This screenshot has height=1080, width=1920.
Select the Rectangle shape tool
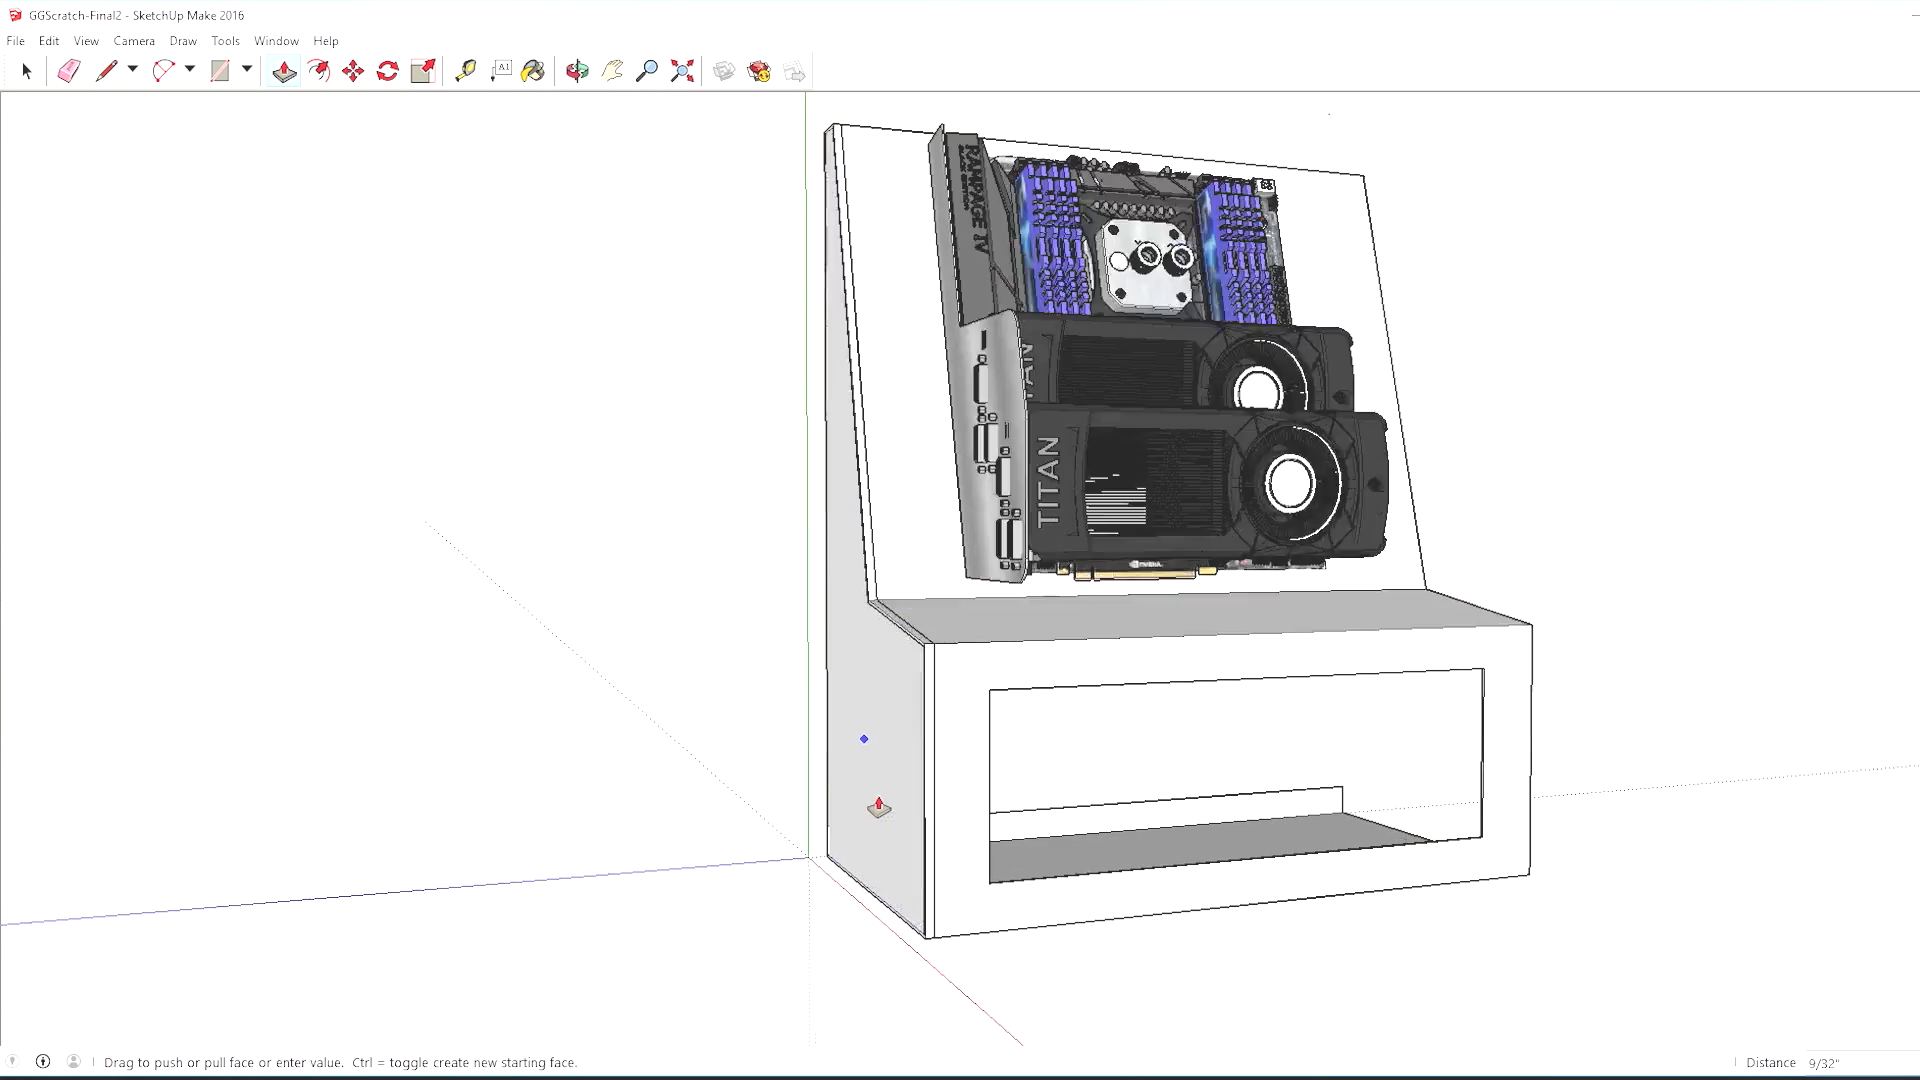220,71
